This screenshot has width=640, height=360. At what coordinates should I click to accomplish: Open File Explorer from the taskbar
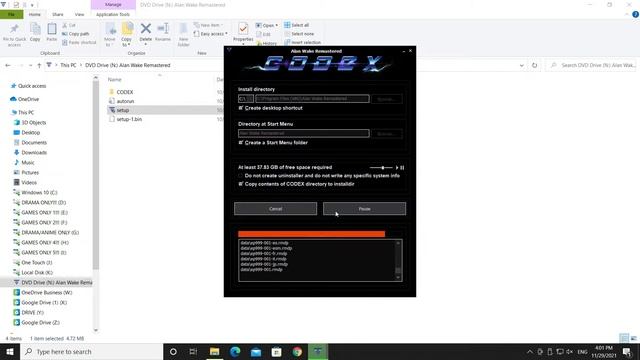point(214,352)
